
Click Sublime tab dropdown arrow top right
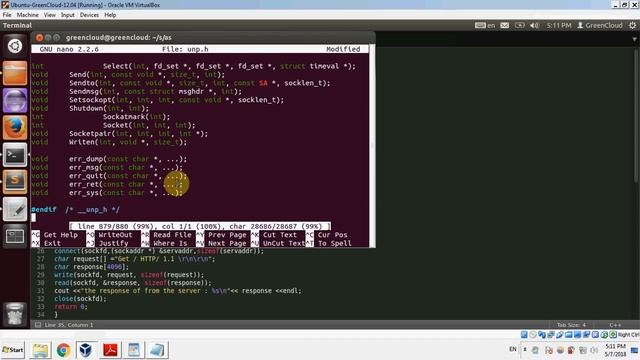click(x=634, y=39)
